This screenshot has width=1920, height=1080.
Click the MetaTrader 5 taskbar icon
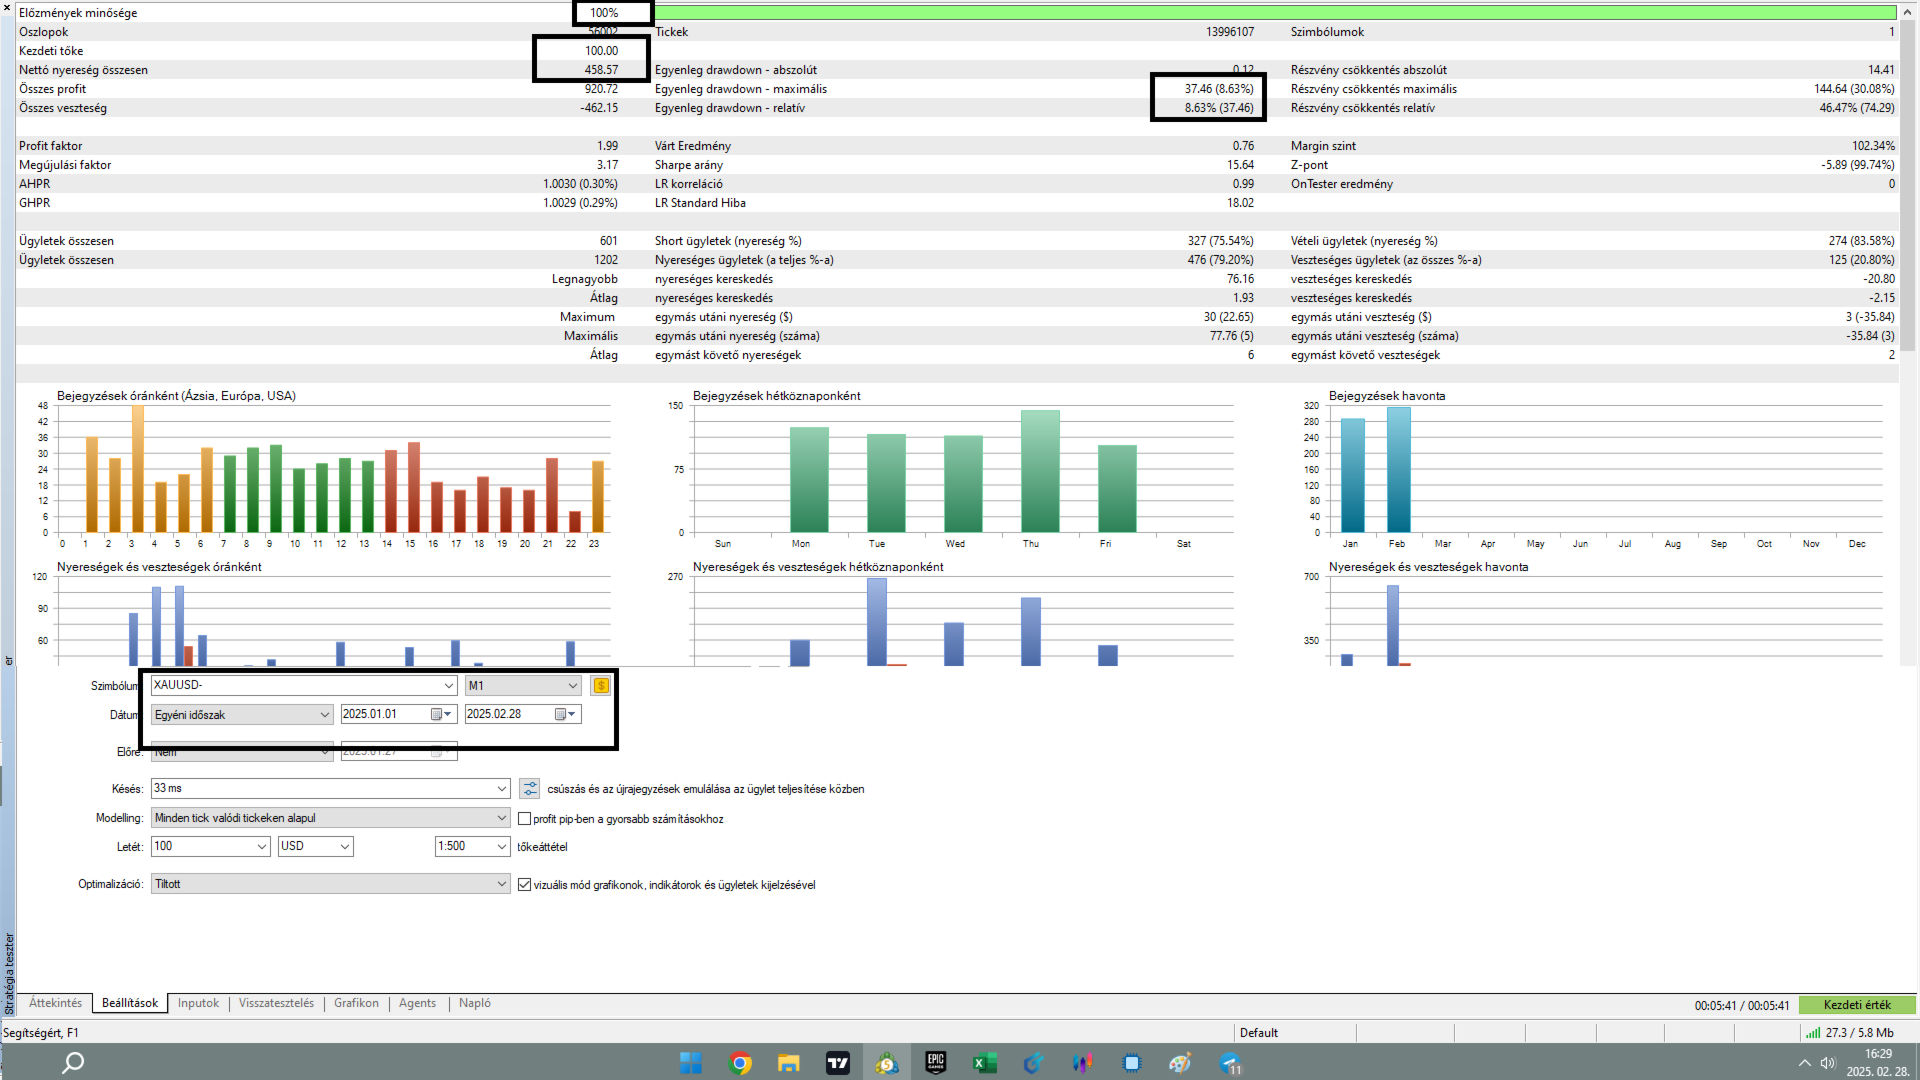coord(886,1063)
